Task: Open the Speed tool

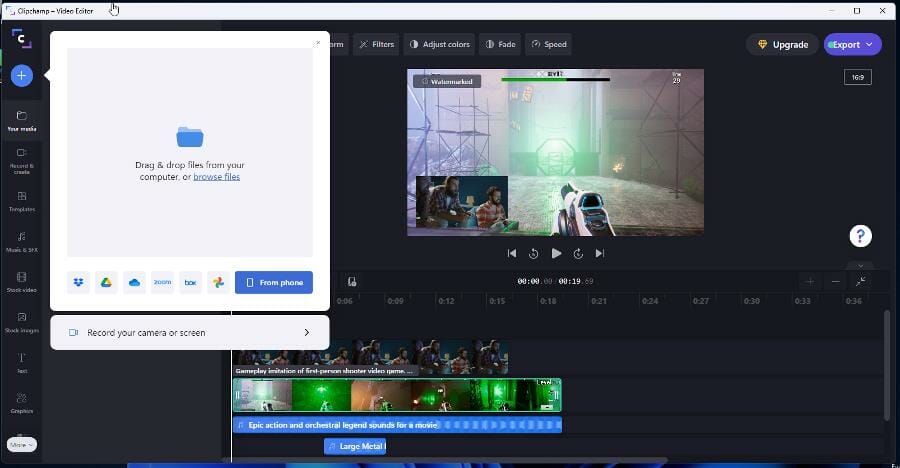Action: 549,44
